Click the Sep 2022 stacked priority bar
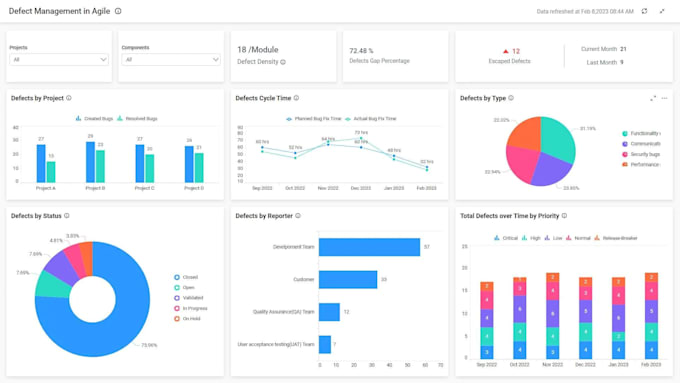The width and height of the screenshot is (680, 383). tap(487, 320)
